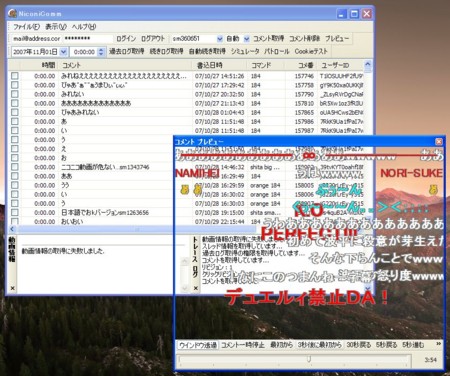Click left arrow of the horizontal scrollbar
The height and width of the screenshot is (376, 450).
coord(12,229)
